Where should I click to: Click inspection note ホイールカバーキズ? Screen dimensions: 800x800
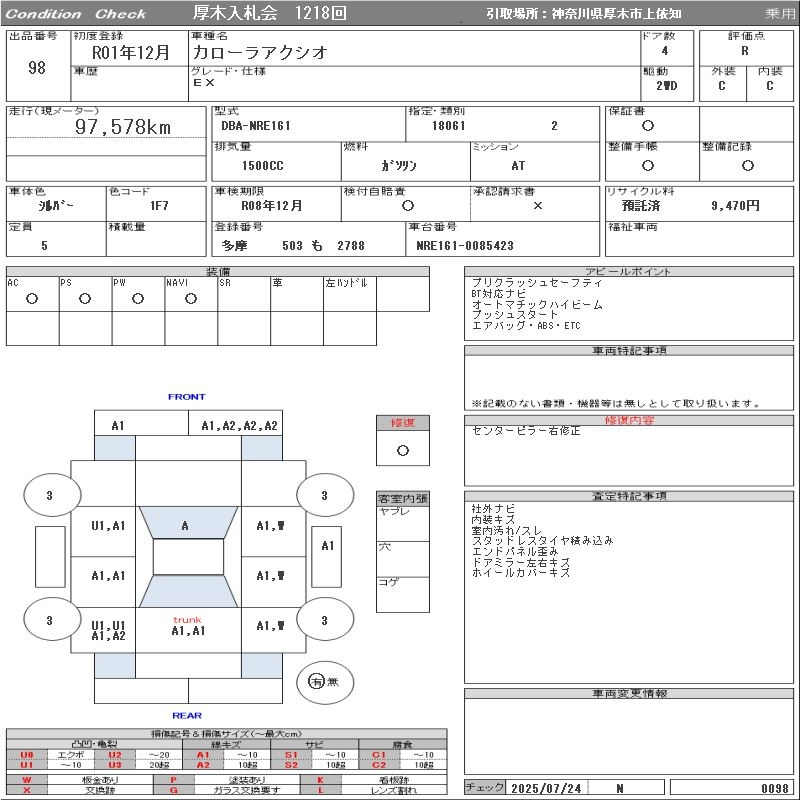[x=520, y=573]
